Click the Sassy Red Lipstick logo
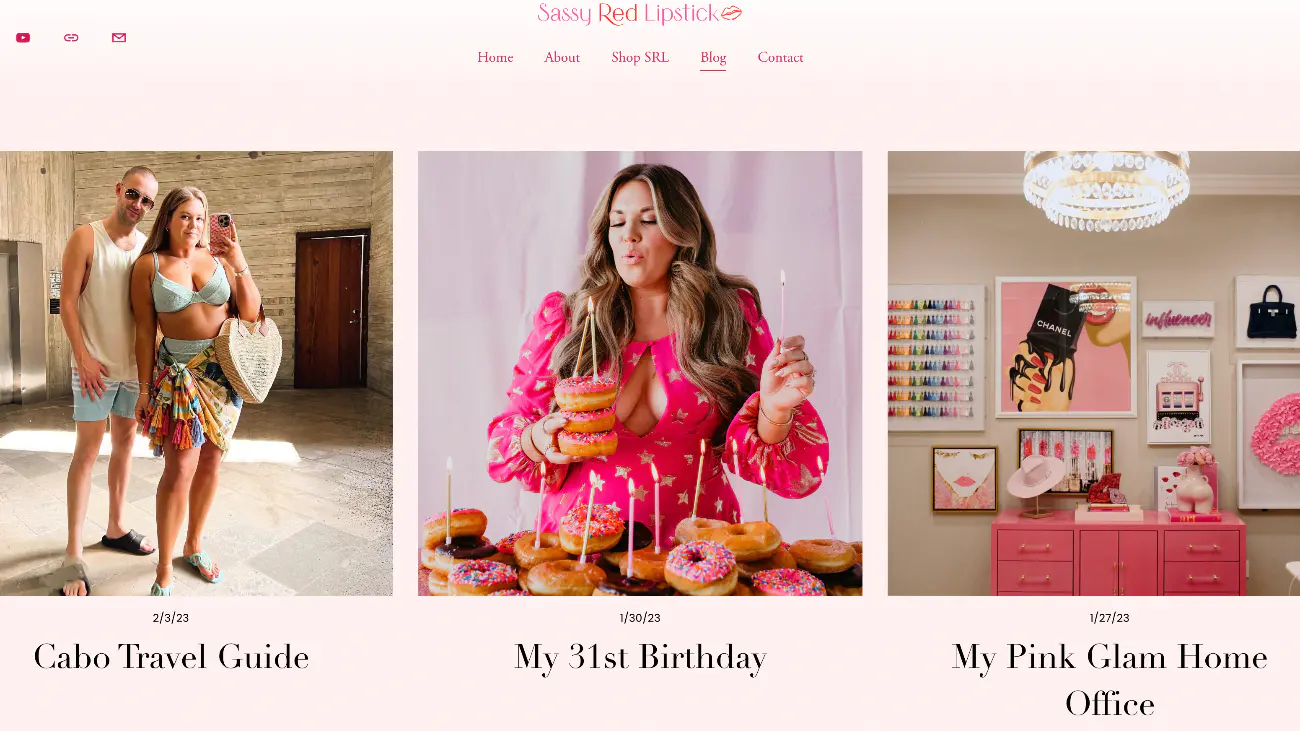1300x731 pixels. click(x=640, y=14)
